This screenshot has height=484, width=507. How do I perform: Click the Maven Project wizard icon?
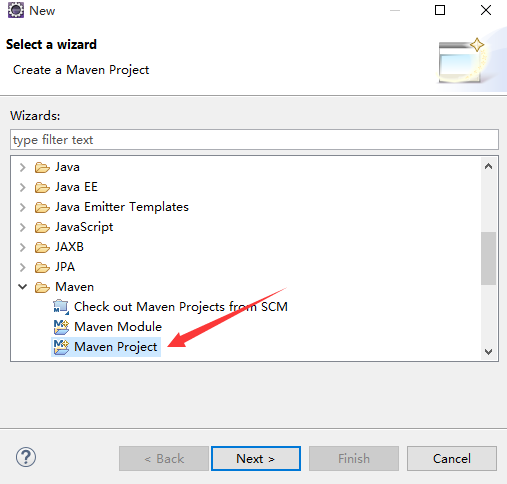(61, 347)
